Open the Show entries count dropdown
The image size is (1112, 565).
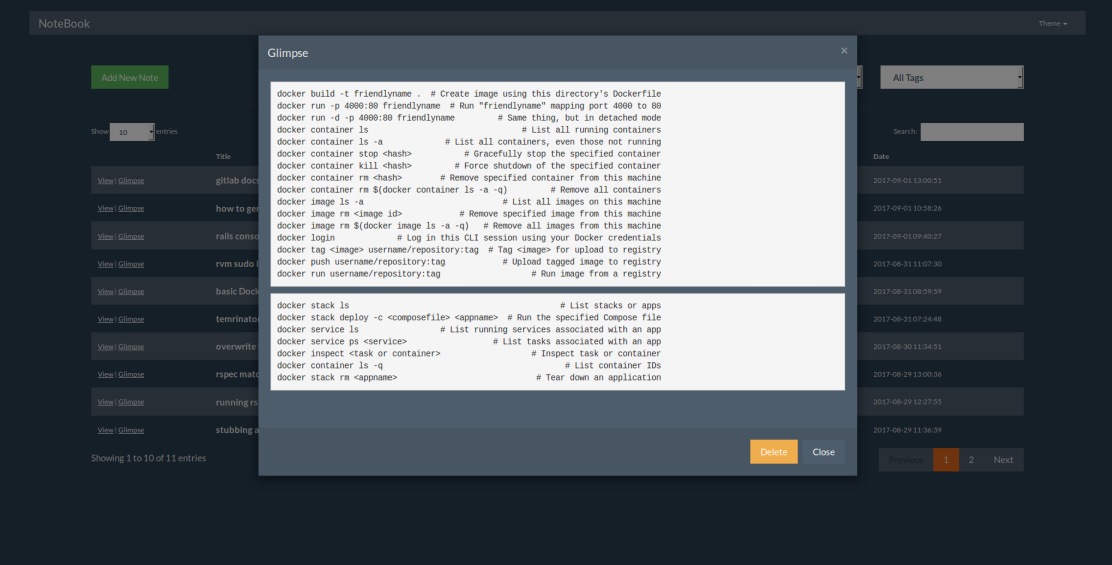click(x=132, y=132)
